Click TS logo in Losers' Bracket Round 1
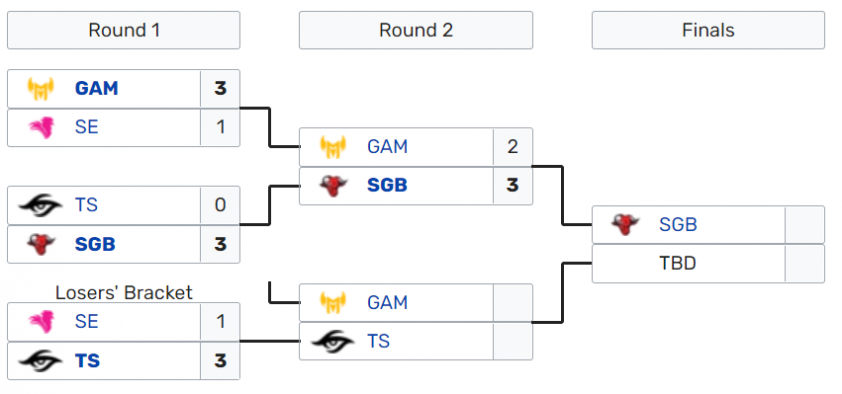This screenshot has width=842, height=394. (x=40, y=361)
